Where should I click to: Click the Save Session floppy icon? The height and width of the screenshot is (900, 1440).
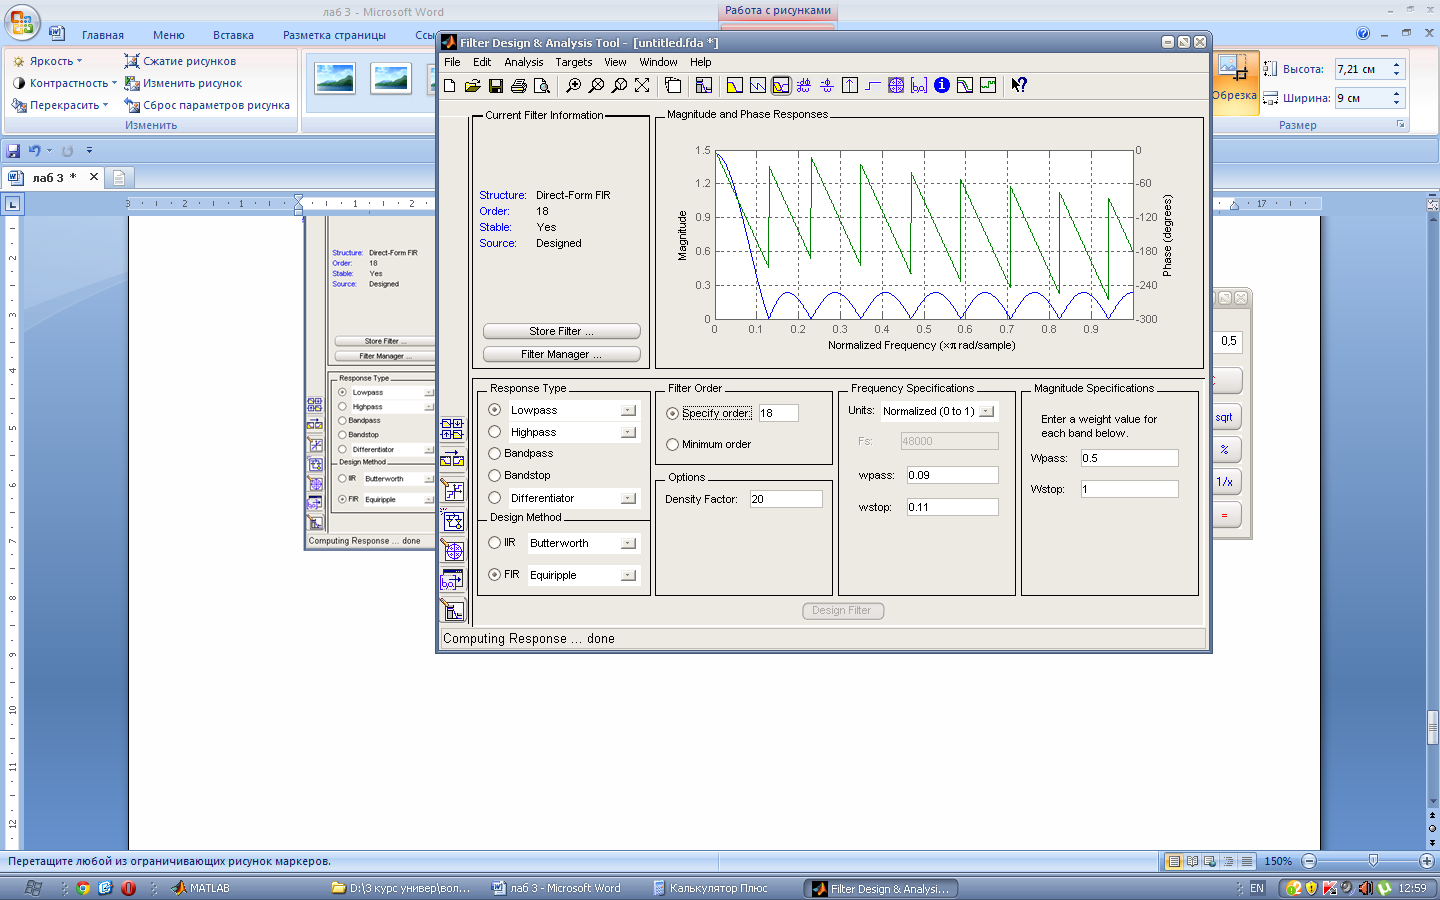tap(496, 86)
